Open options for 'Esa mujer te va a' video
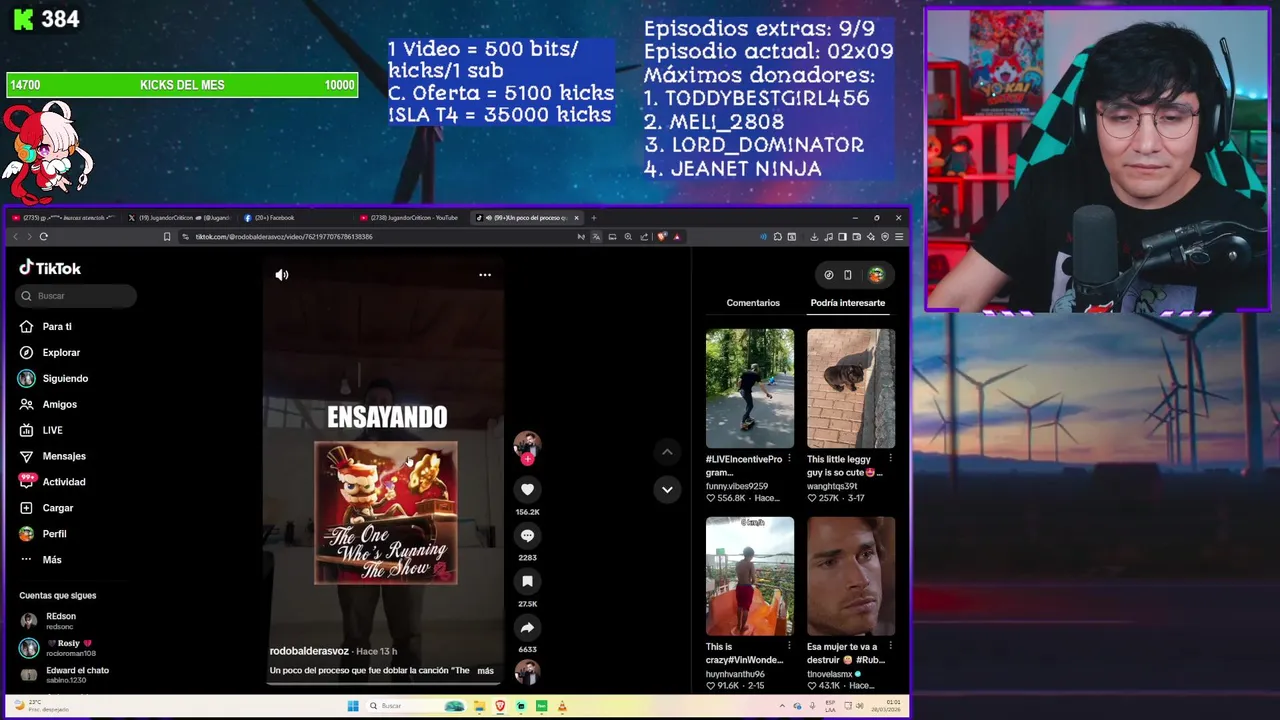 coord(890,647)
